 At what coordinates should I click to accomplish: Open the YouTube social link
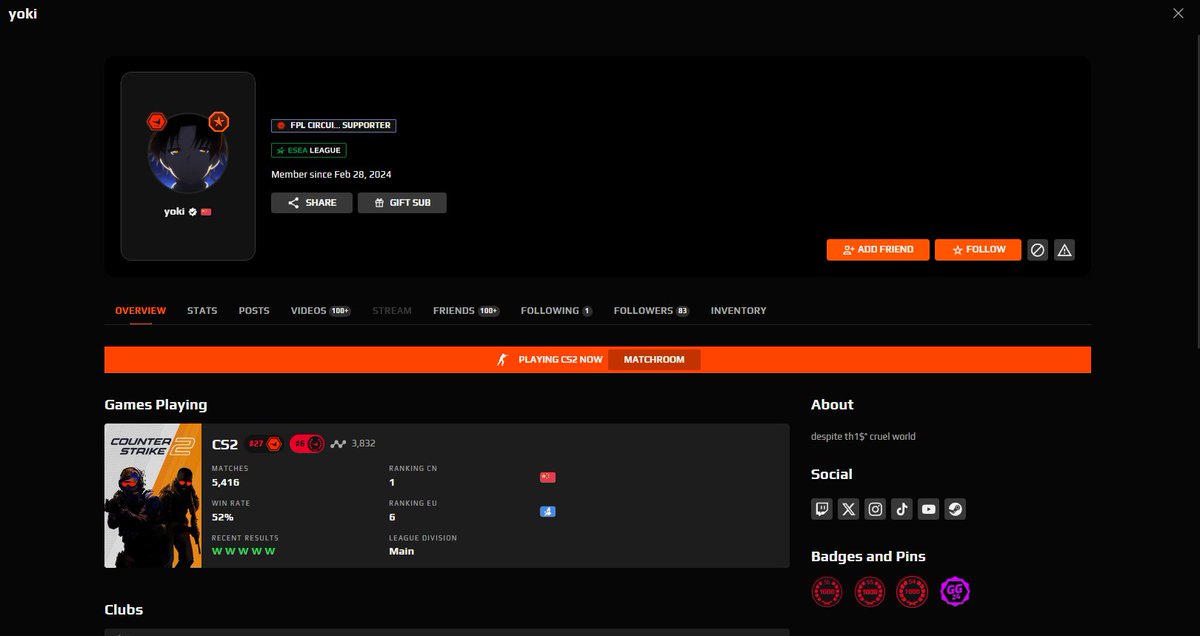(x=929, y=509)
